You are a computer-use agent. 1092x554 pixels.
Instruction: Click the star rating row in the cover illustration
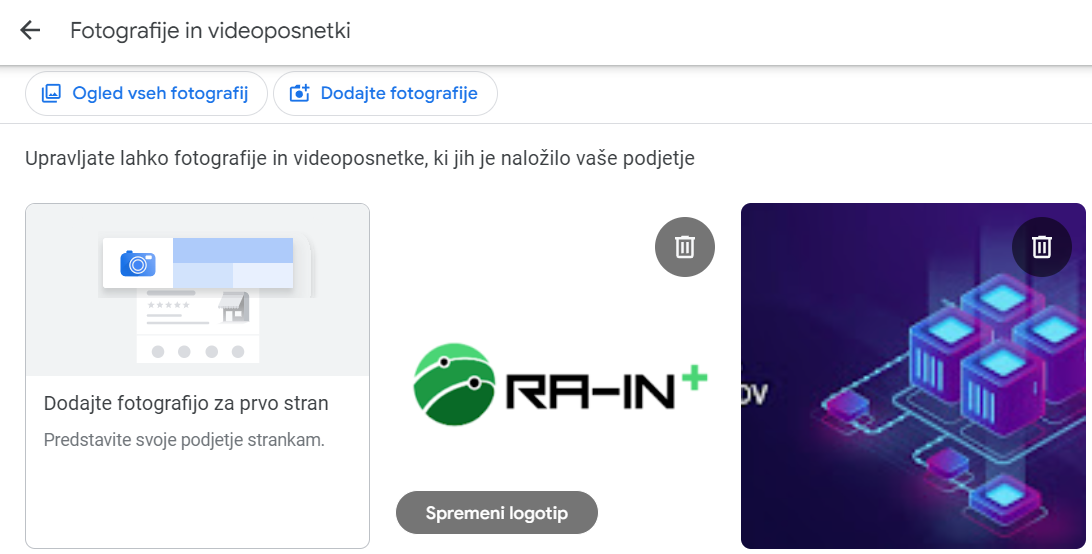point(168,304)
